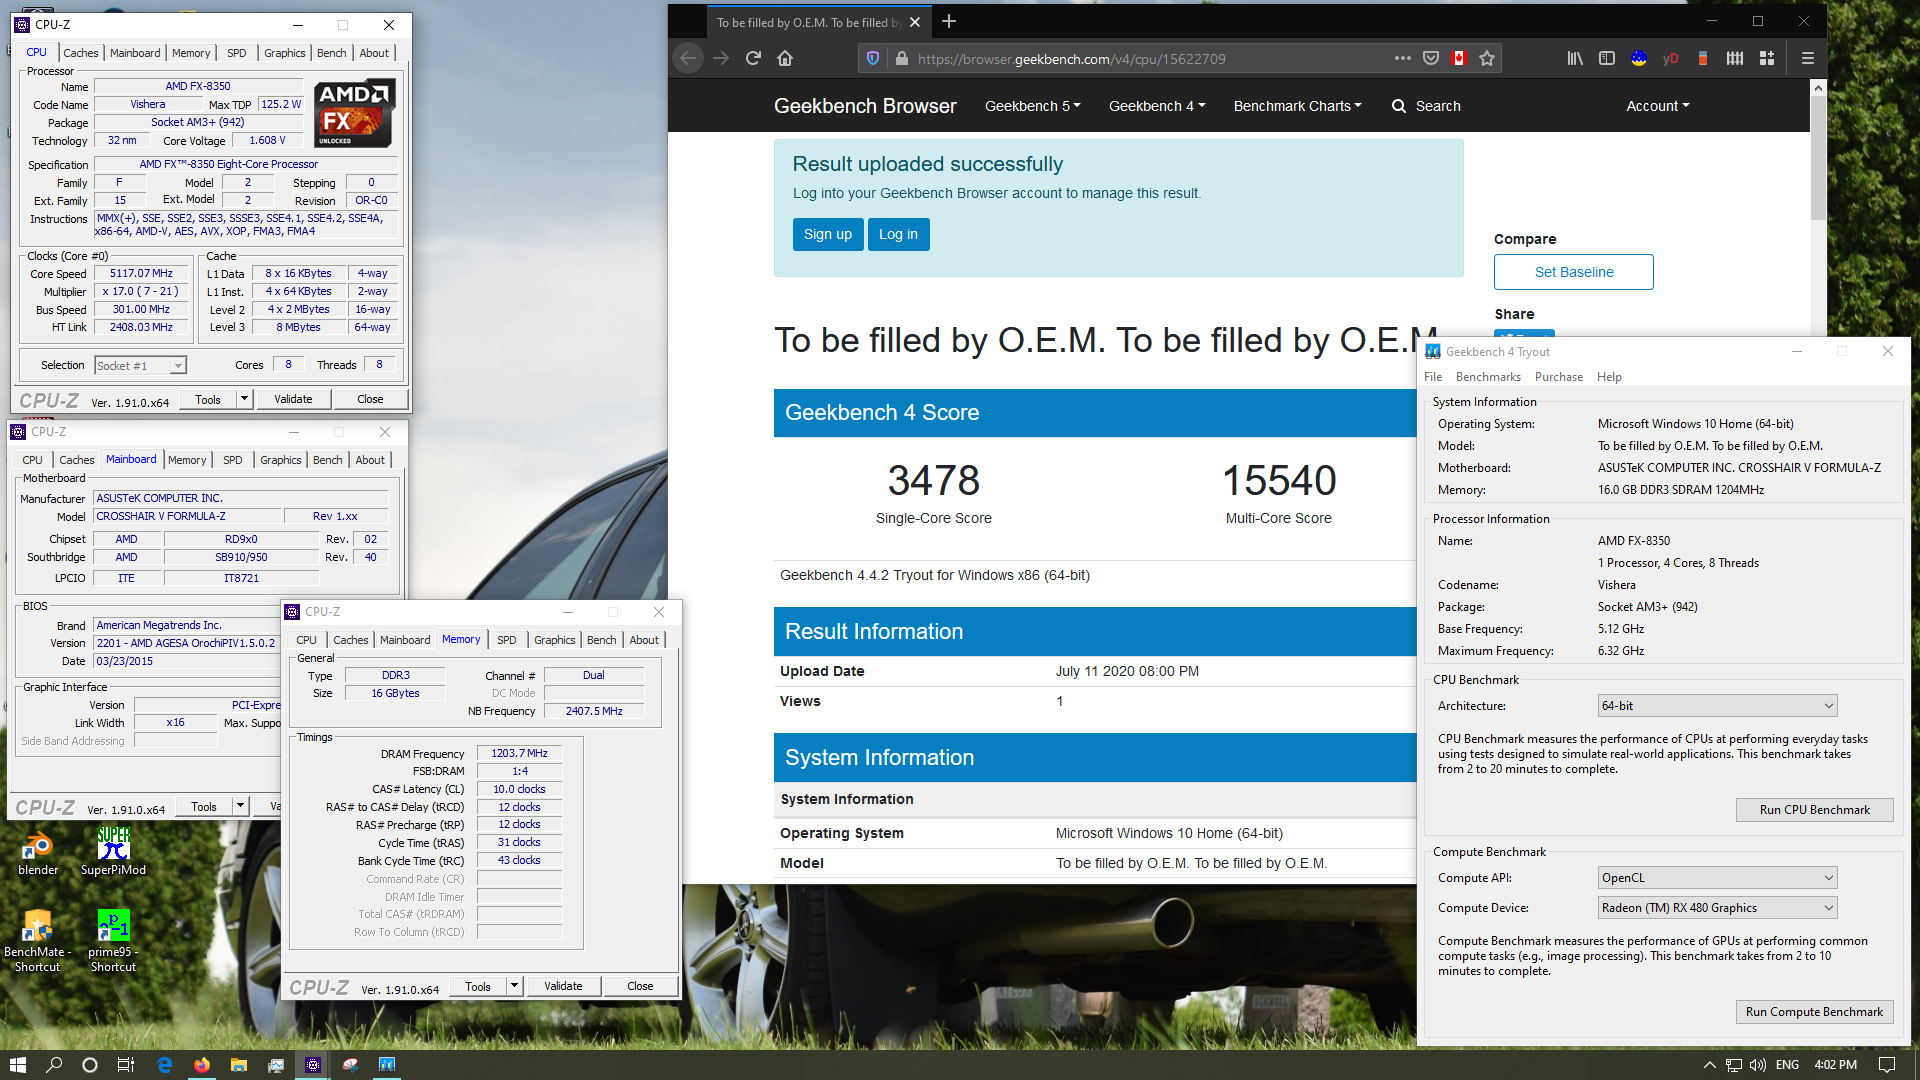Show site security padlock info
Screen dimensions: 1920x1080
901,58
